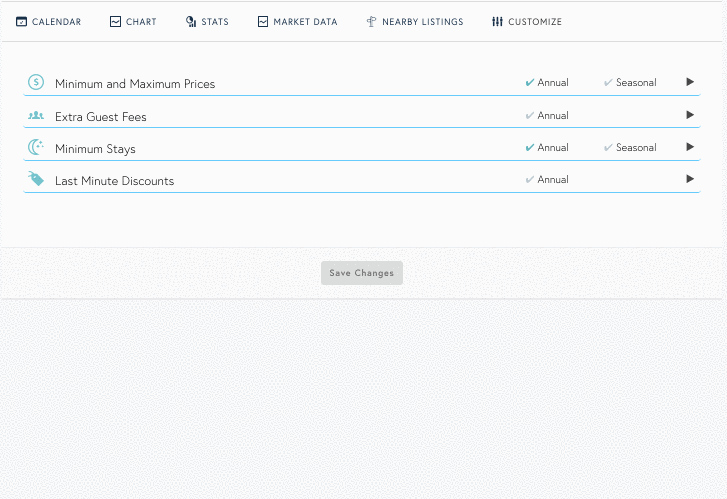Toggle Seasonal for Minimum Stays
This screenshot has height=499, width=727.
coord(630,147)
